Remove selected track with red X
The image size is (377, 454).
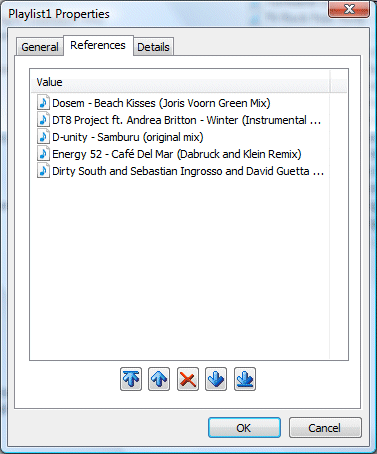[188, 379]
